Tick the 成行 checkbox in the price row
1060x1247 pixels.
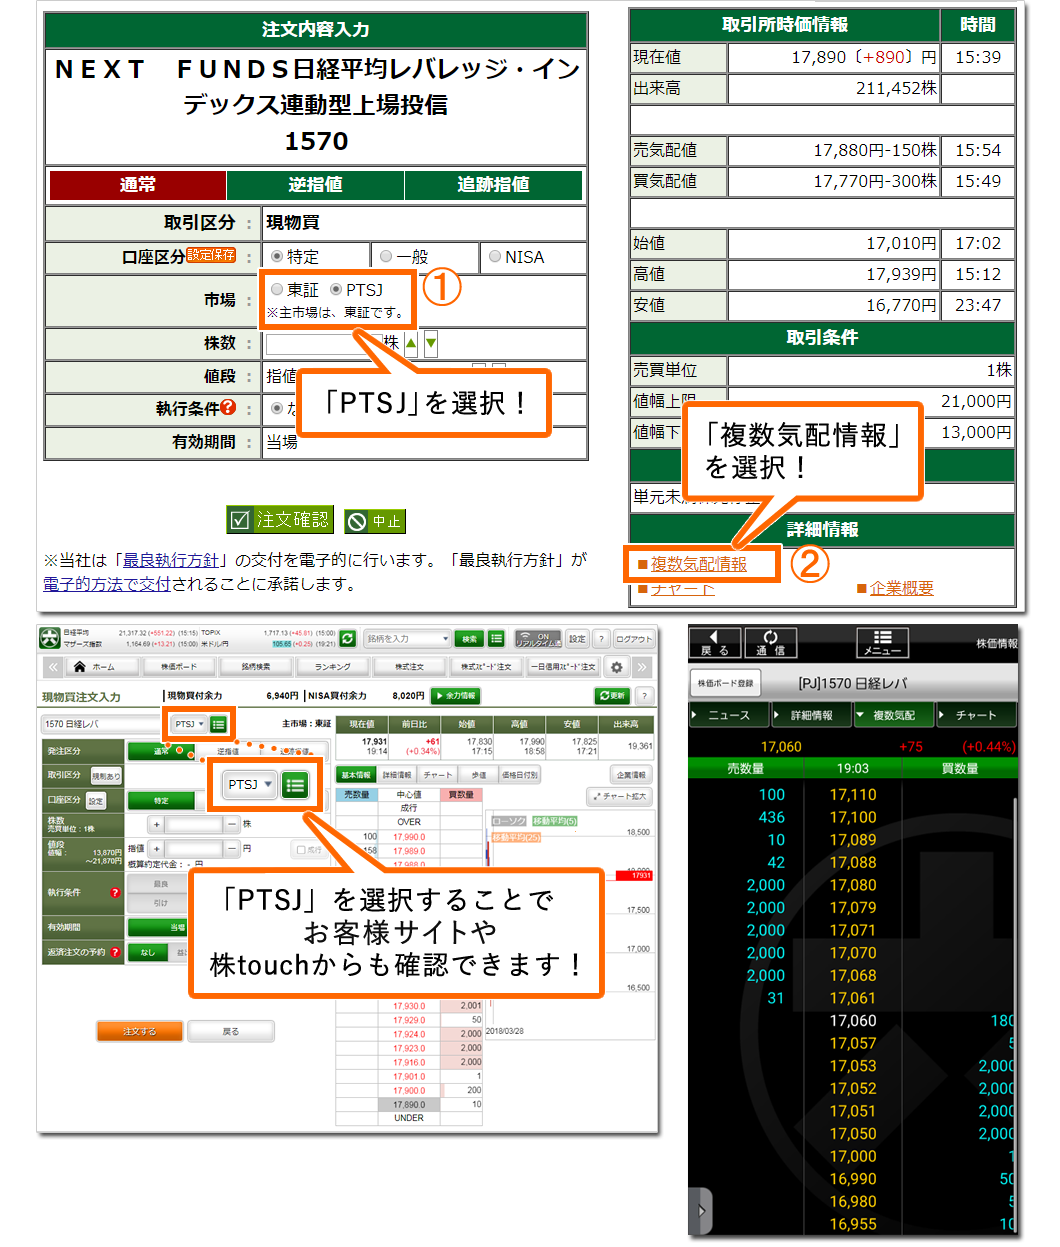(x=301, y=849)
